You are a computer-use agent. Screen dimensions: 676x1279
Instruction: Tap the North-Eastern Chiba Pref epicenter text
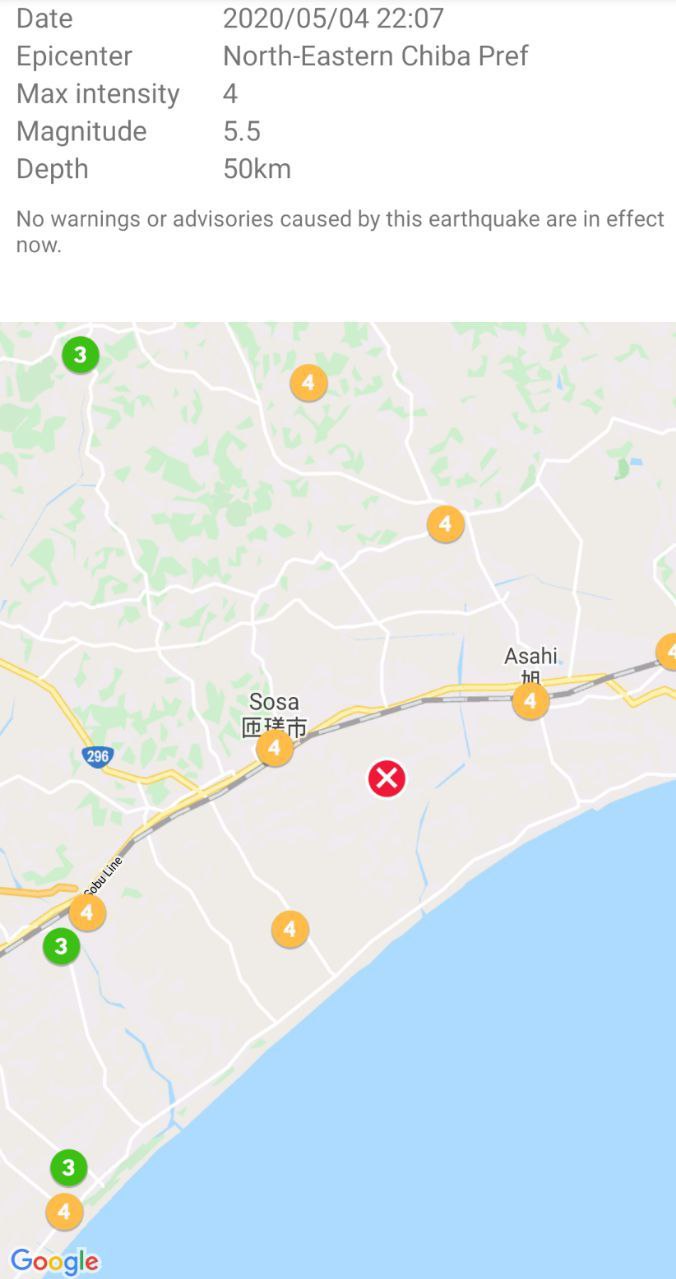(x=376, y=56)
